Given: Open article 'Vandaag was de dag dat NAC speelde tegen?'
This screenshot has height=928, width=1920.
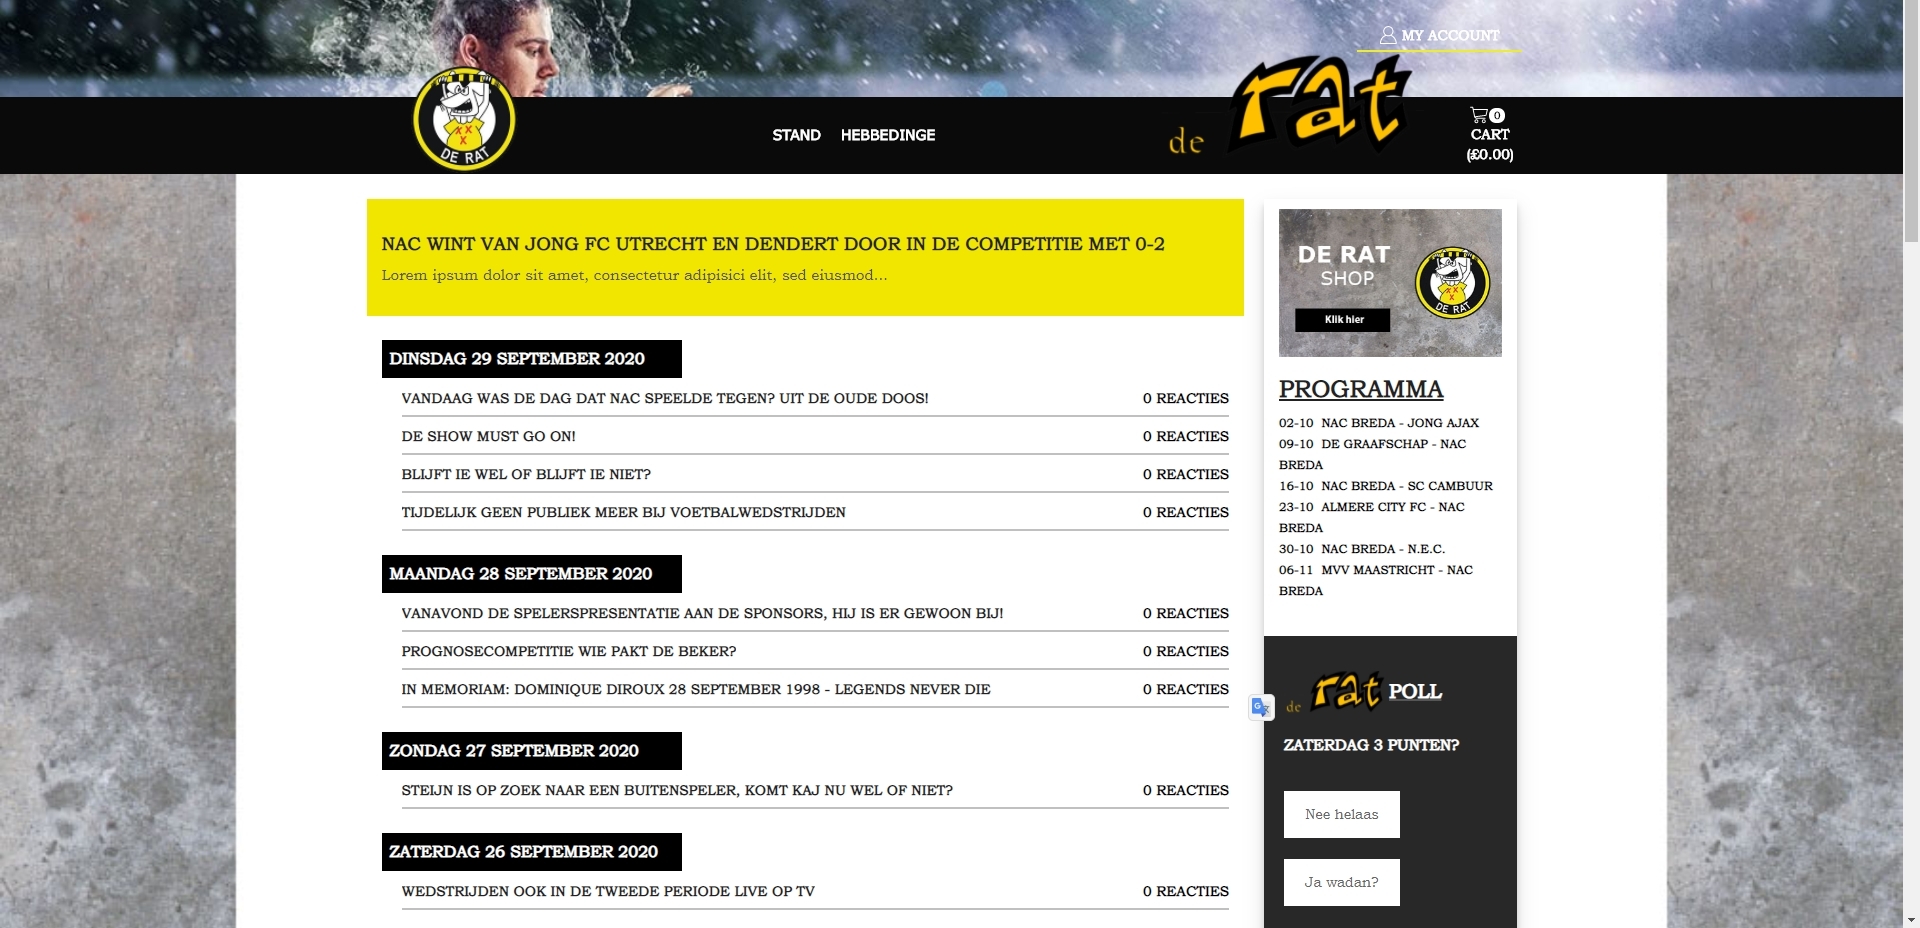Looking at the screenshot, I should coord(665,398).
